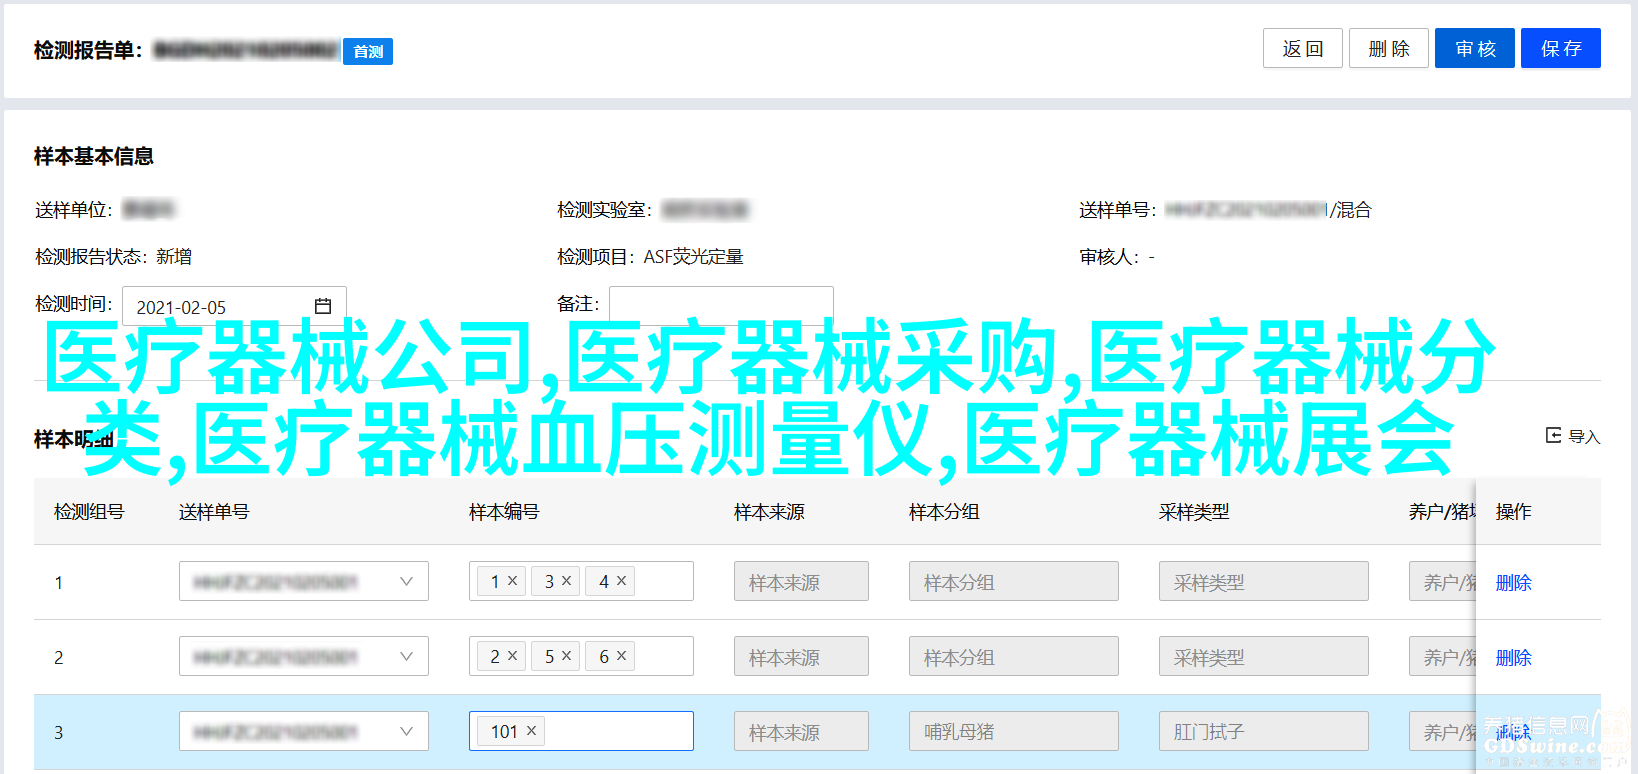This screenshot has width=1638, height=774.
Task: Expand the 送样单号 dropdown in row 2
Action: click(x=406, y=656)
